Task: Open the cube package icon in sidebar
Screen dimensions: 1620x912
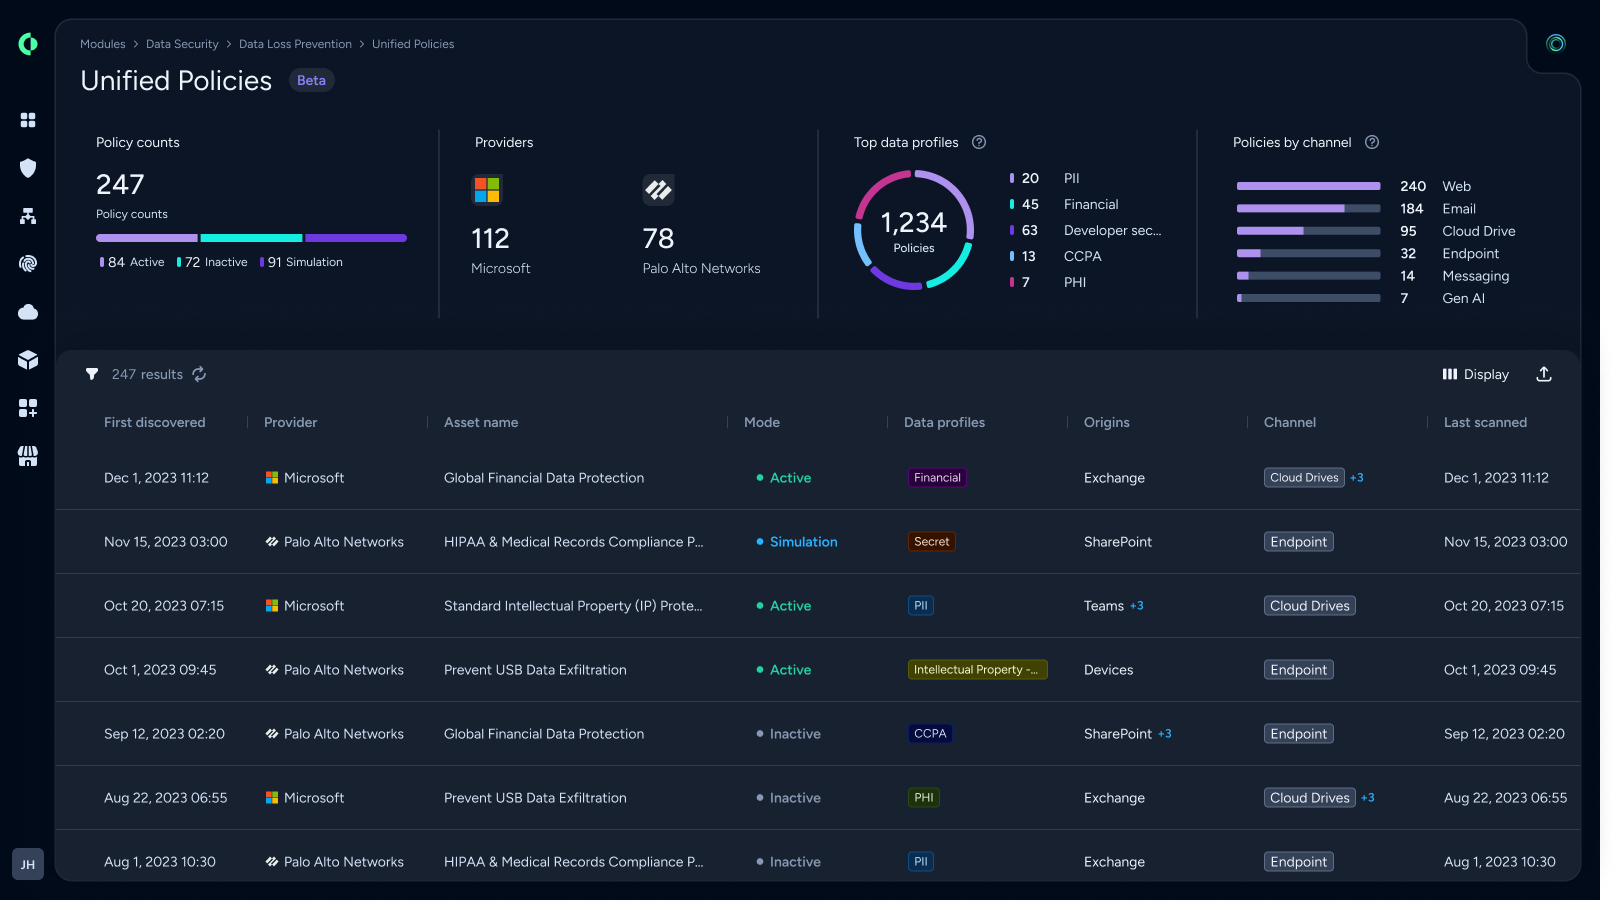Action: pos(28,364)
